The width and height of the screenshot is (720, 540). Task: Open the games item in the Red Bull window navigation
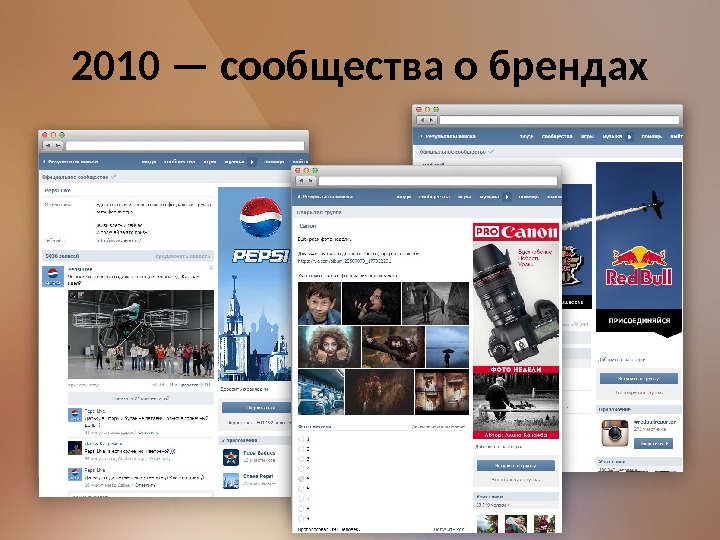pyautogui.click(x=587, y=136)
